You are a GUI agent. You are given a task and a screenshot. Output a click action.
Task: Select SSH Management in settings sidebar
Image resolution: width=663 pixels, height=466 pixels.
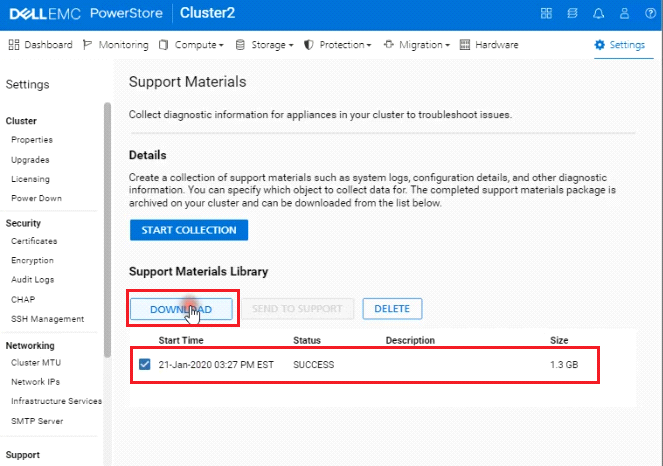[x=47, y=319]
